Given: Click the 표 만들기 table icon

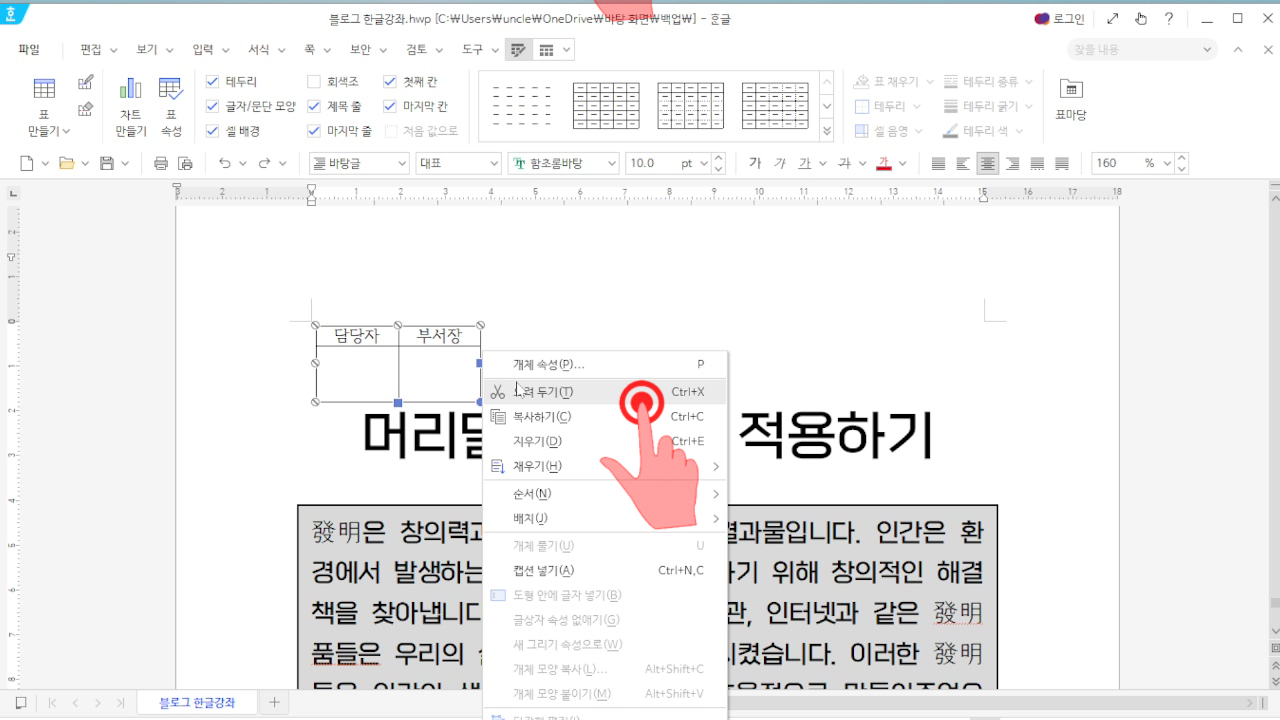Looking at the screenshot, I should (44, 90).
